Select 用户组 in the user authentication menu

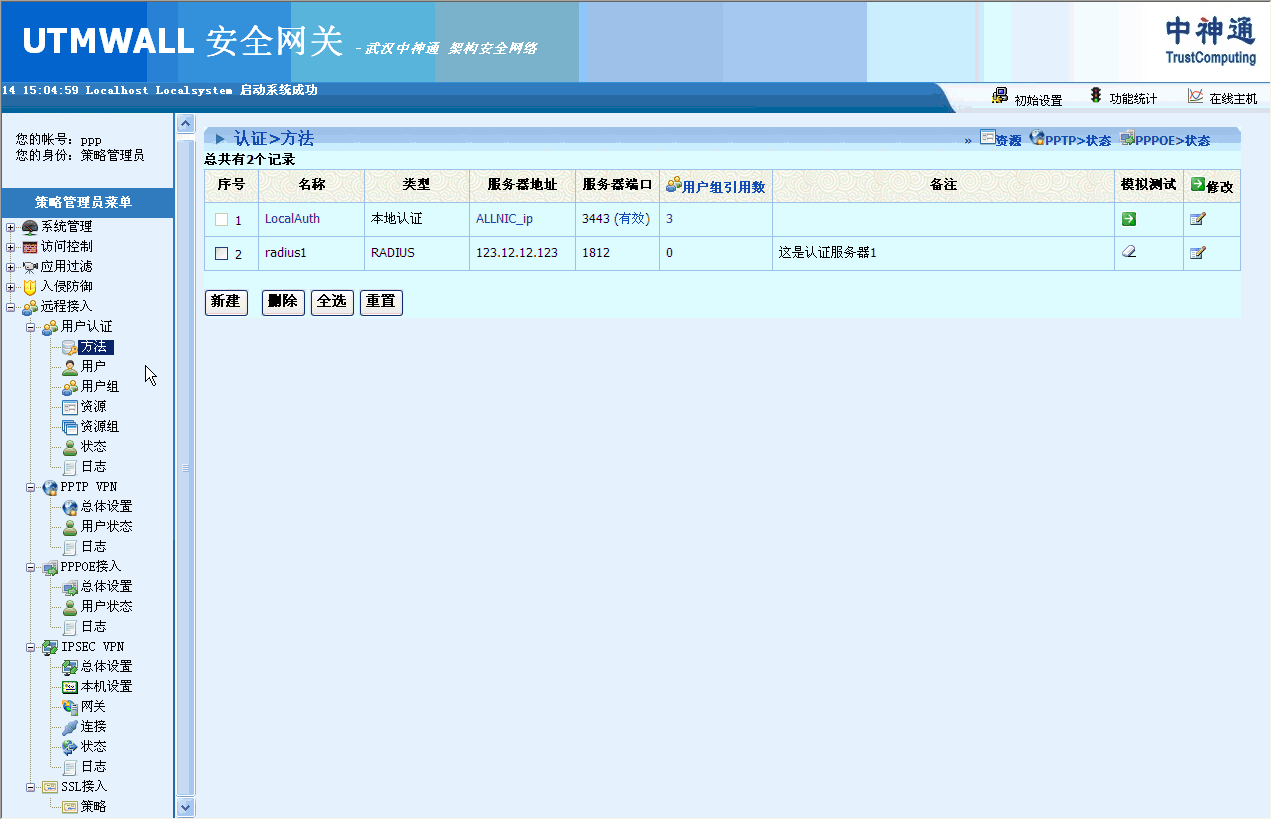coord(99,387)
